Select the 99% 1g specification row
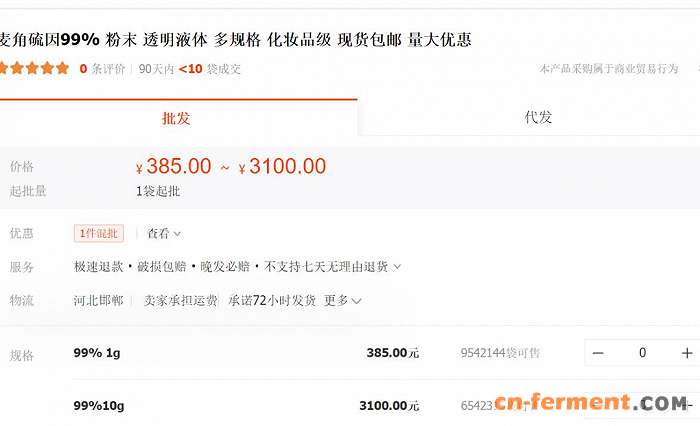This screenshot has width=700, height=426. (97, 352)
